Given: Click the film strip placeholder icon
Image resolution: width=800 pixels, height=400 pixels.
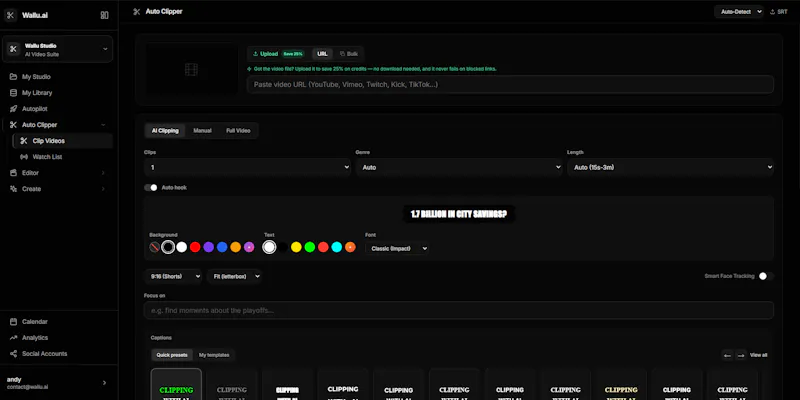Looking at the screenshot, I should pos(191,69).
